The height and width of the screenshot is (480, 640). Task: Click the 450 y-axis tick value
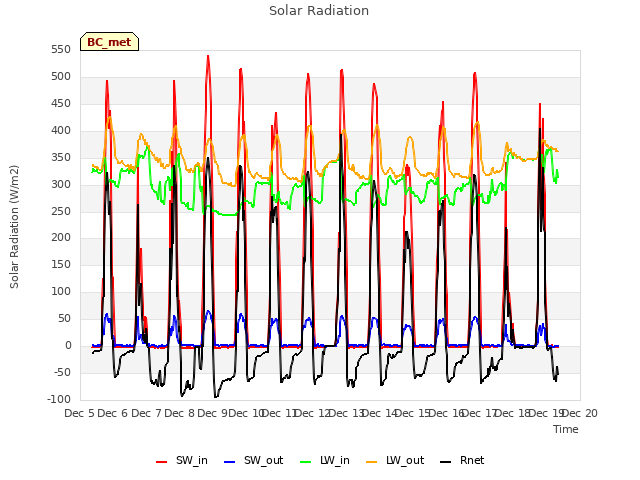61,104
